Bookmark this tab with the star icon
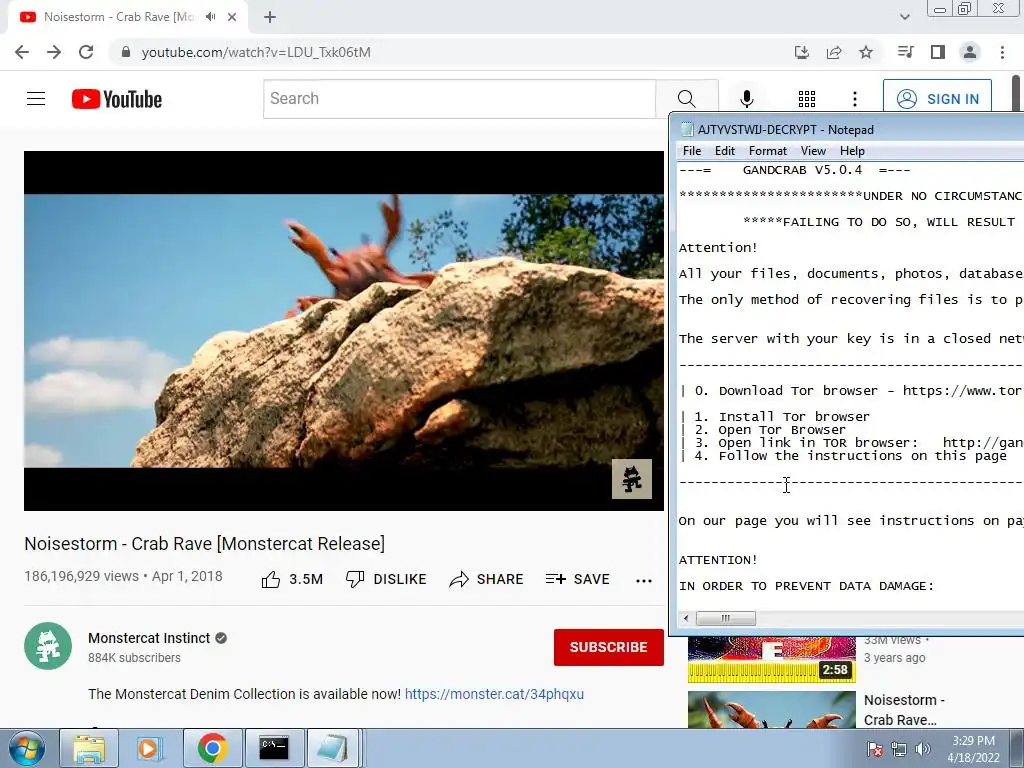The image size is (1024, 768). pos(866,52)
